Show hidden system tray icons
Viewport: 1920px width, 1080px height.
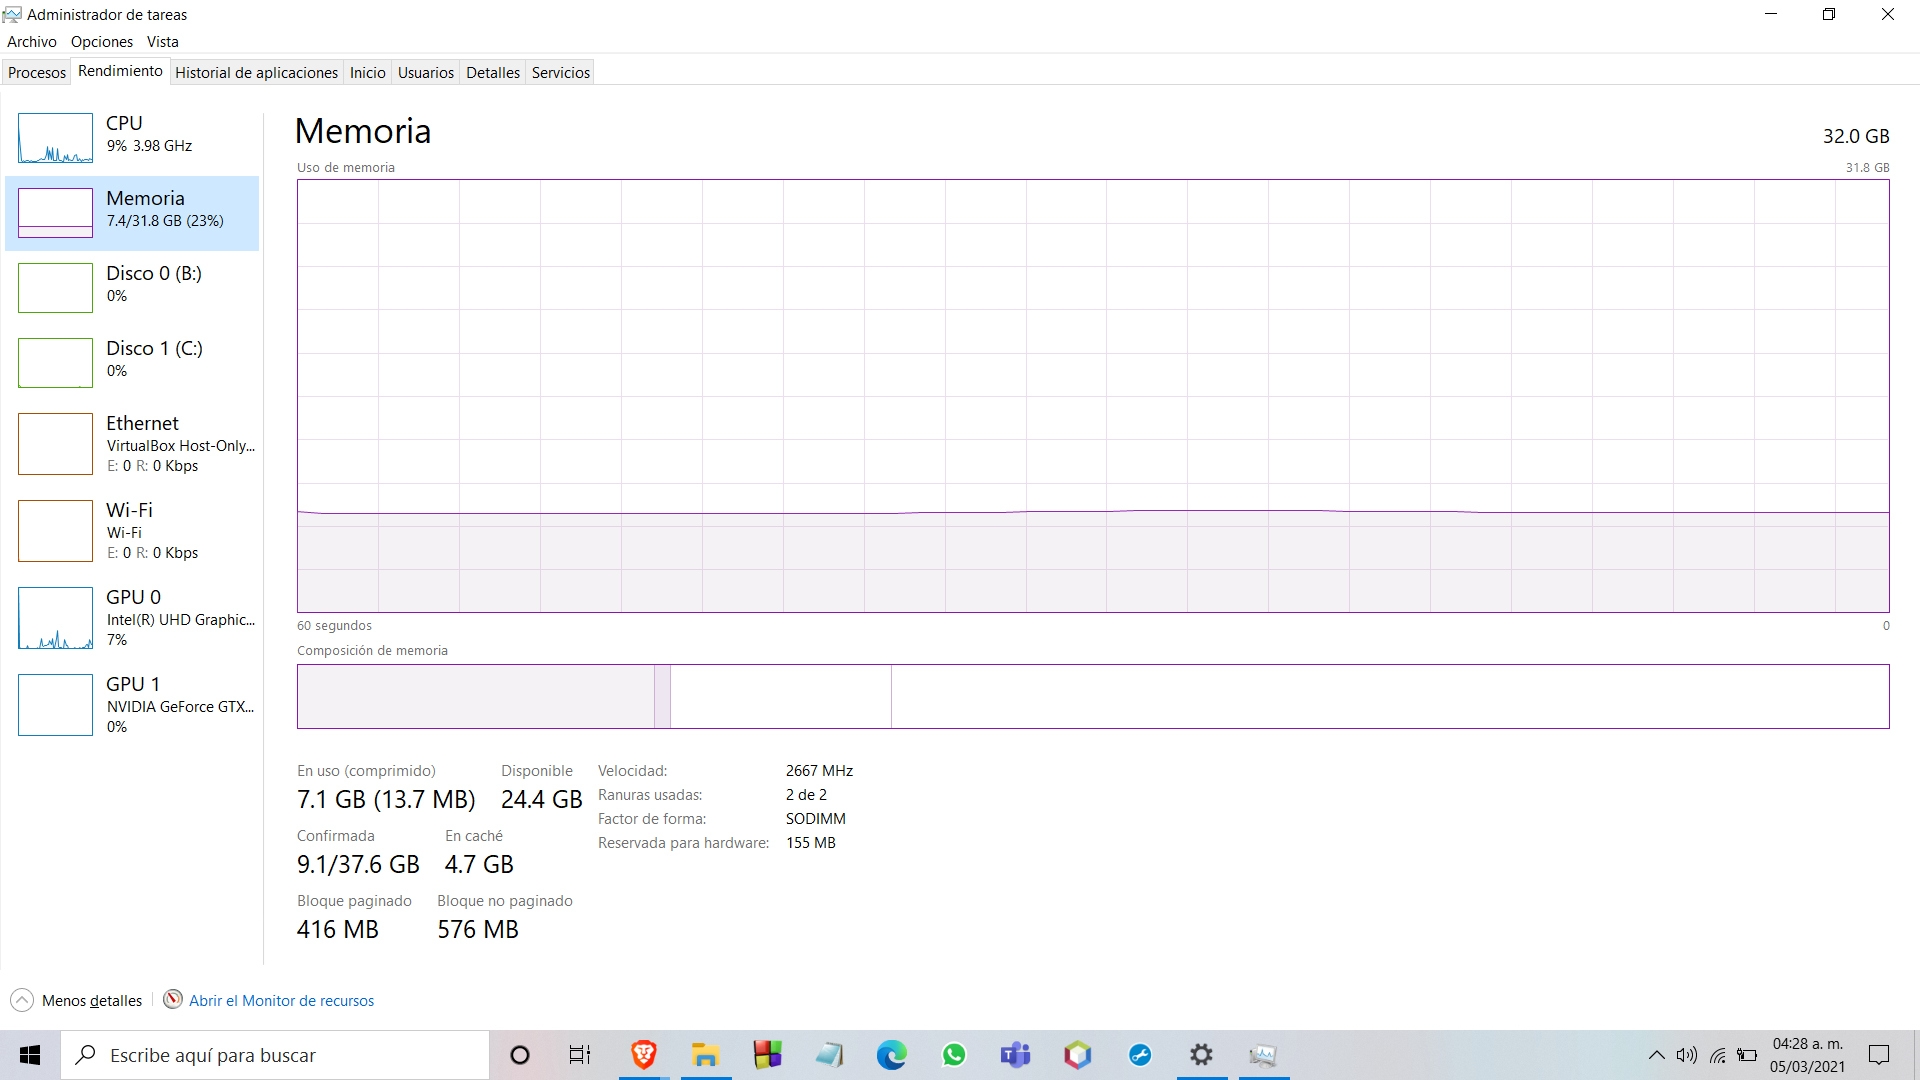(x=1658, y=1055)
